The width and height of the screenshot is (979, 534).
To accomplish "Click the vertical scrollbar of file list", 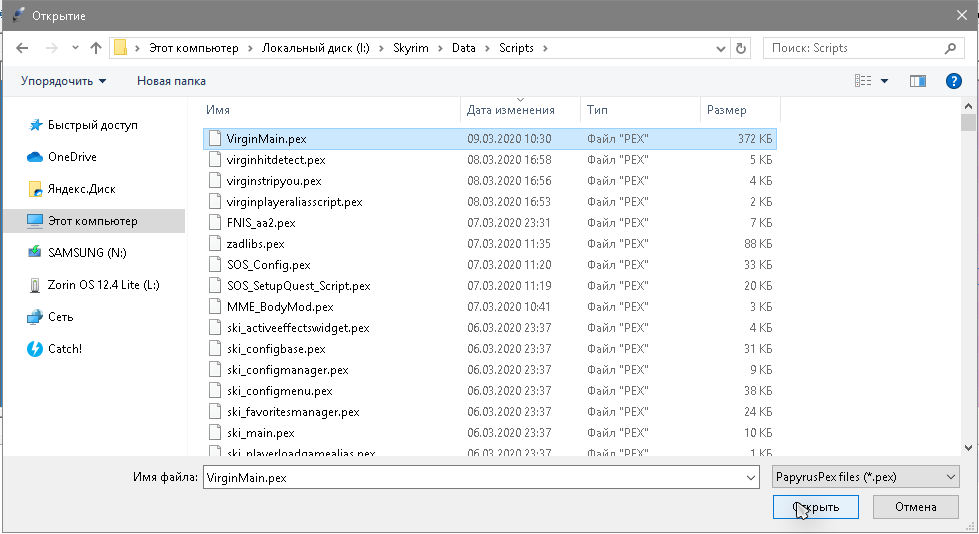I will pyautogui.click(x=968, y=280).
